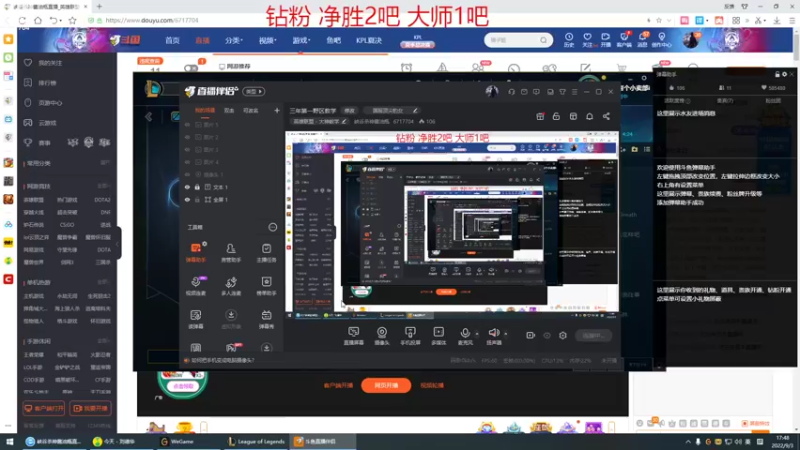Open the PK tool in the toolbox

tap(231, 347)
